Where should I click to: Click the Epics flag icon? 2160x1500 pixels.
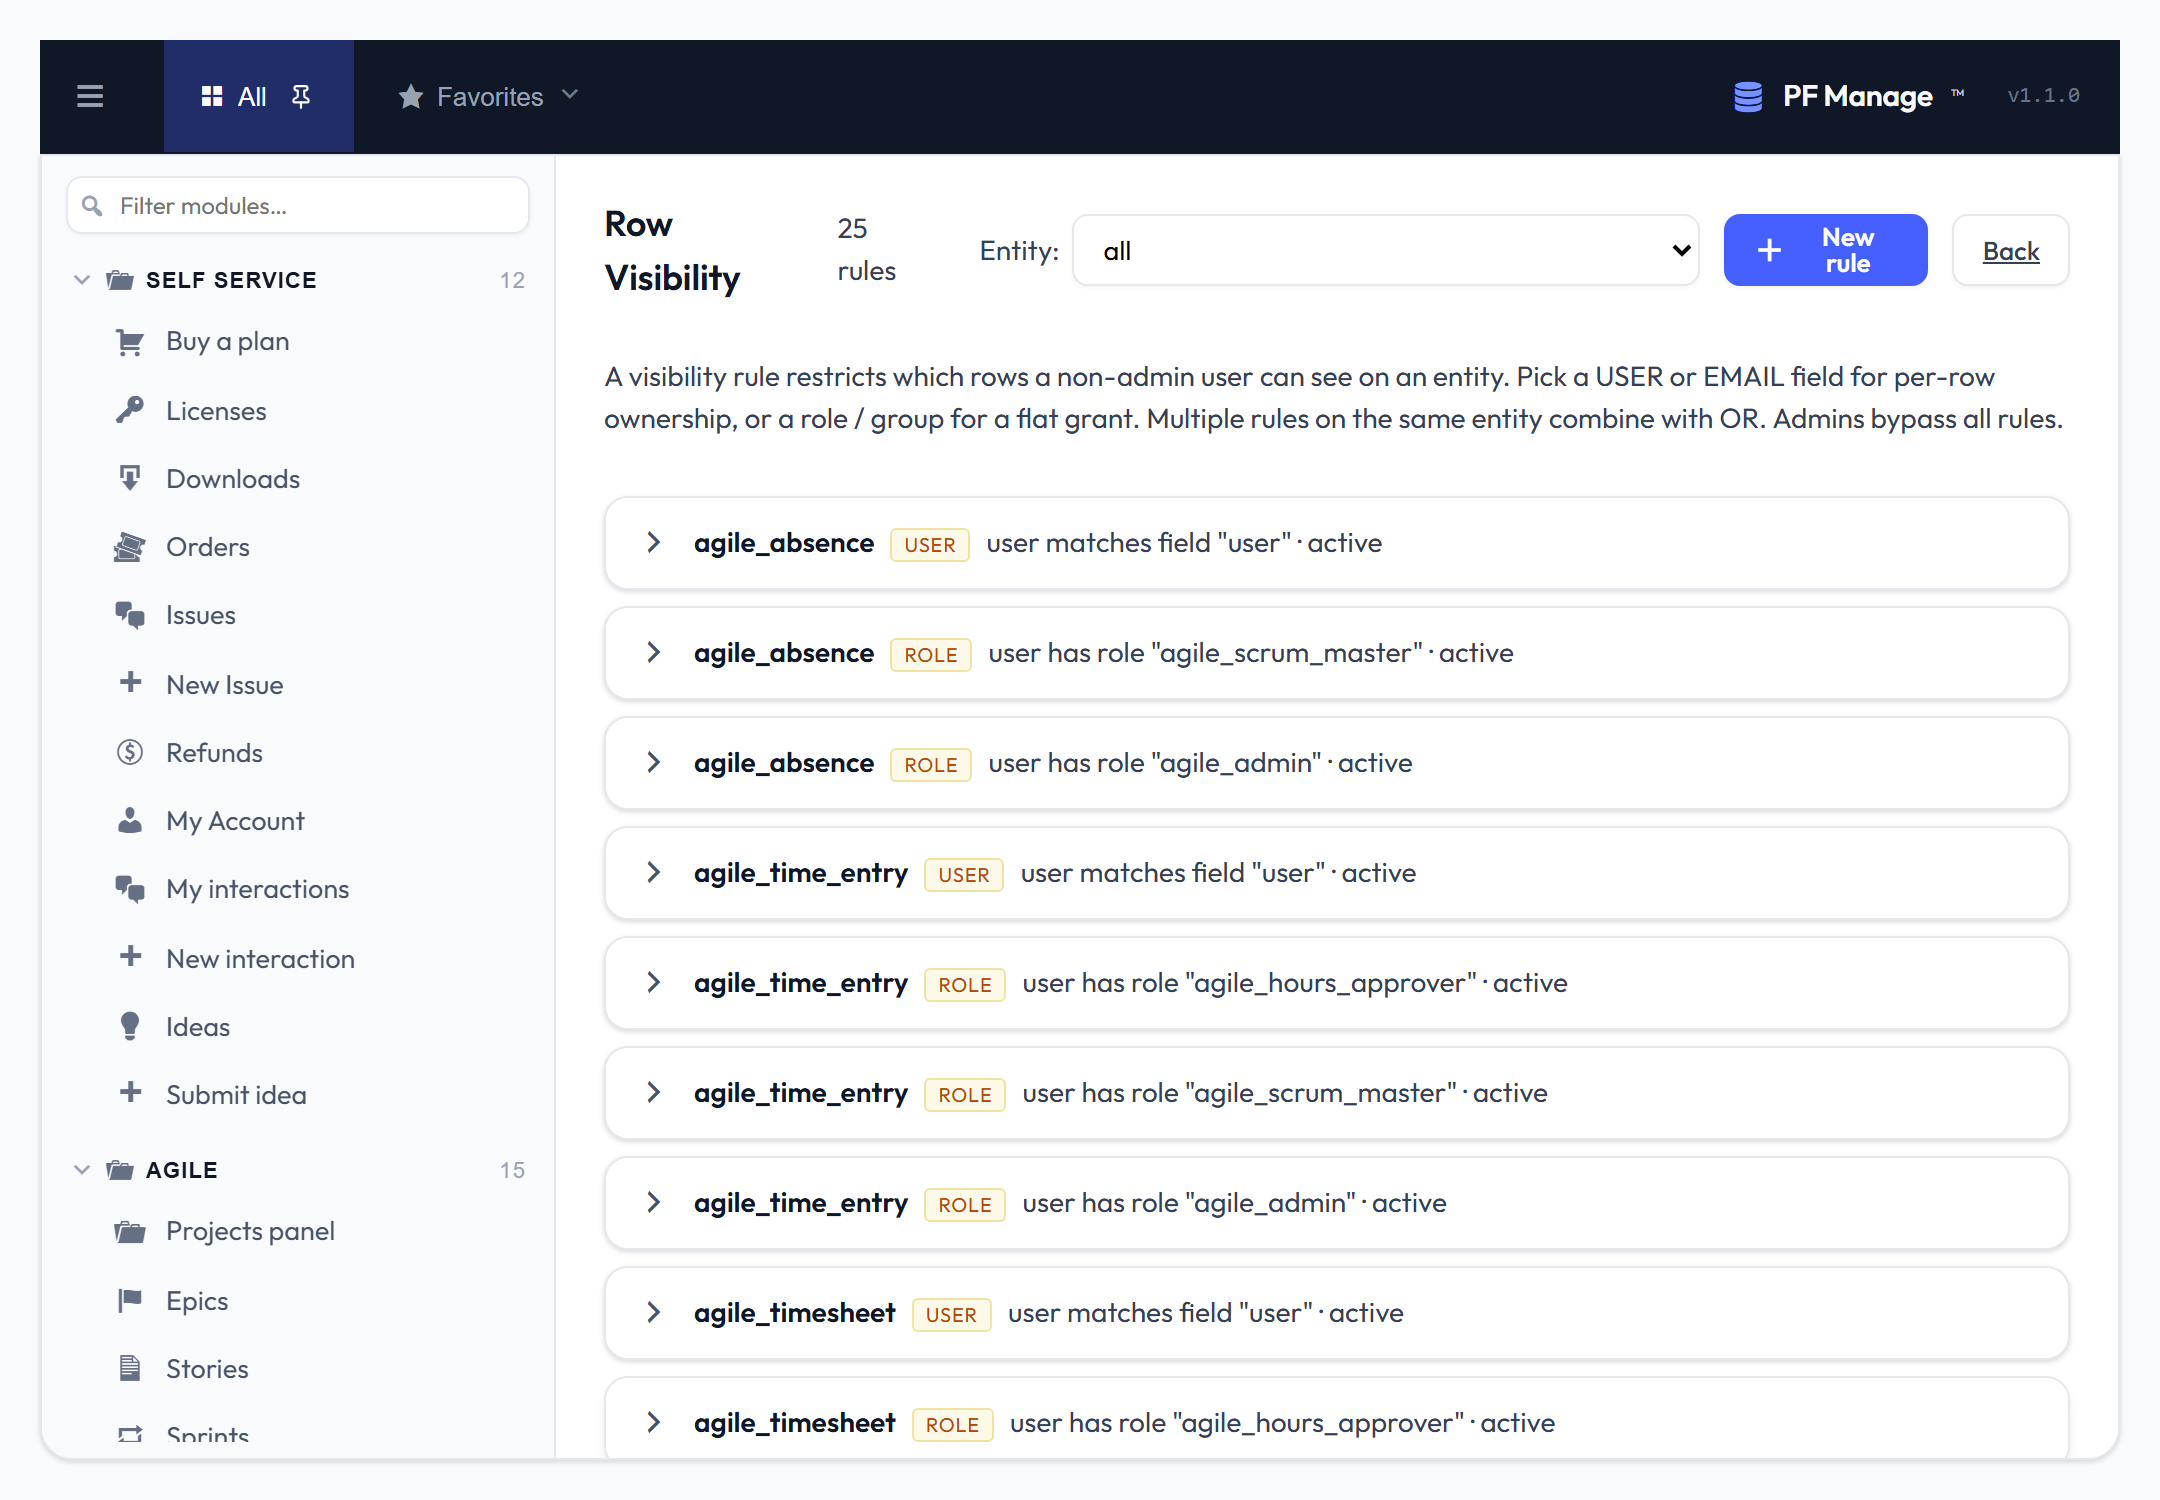point(130,1300)
